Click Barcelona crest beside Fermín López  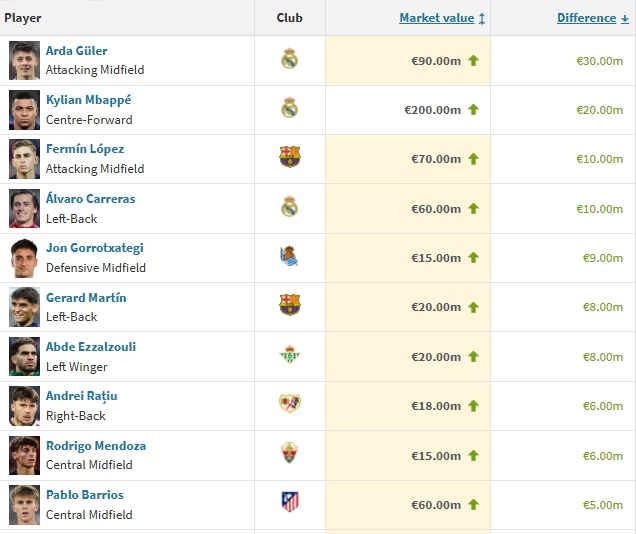coord(289,158)
